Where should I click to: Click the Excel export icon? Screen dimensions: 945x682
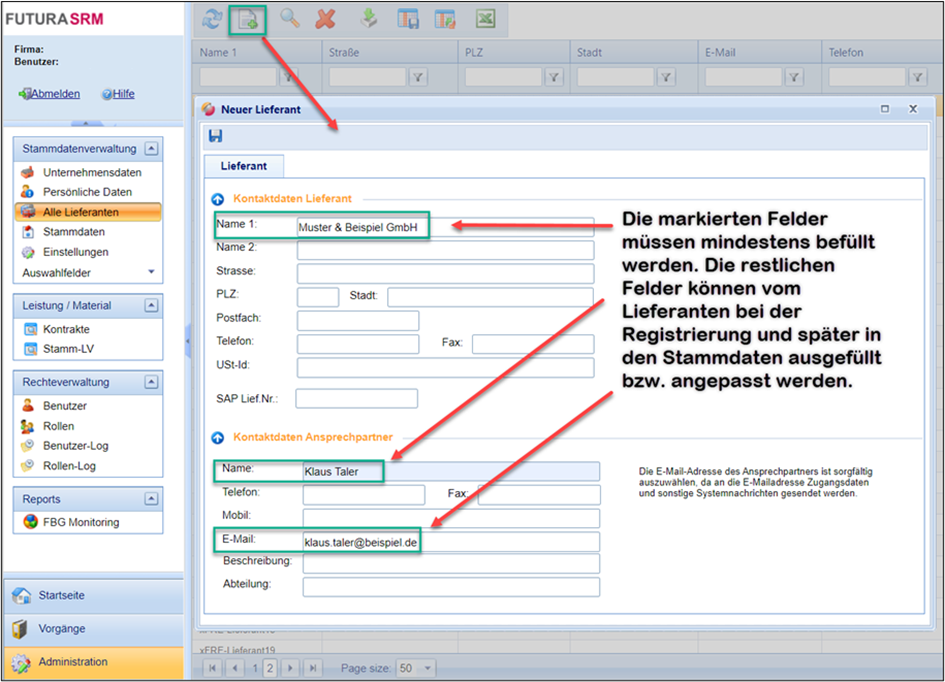485,19
